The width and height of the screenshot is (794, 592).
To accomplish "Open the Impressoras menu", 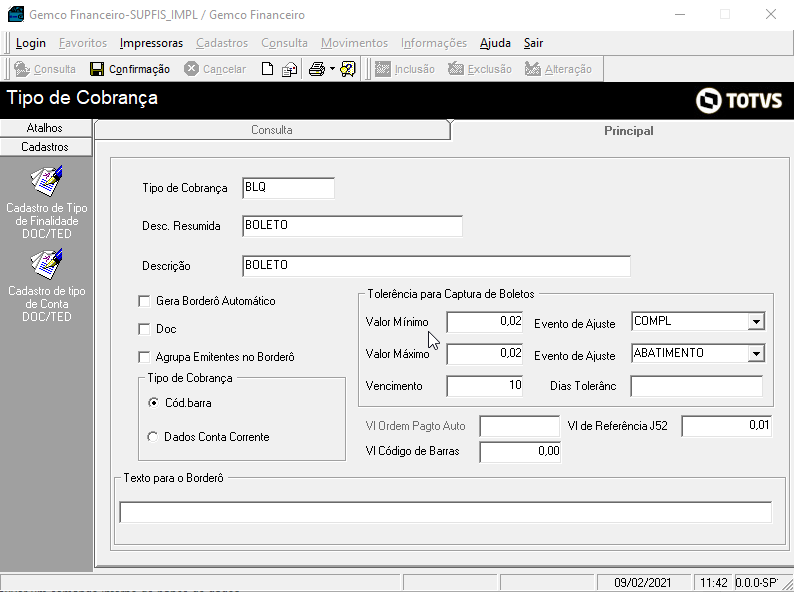I will (151, 43).
